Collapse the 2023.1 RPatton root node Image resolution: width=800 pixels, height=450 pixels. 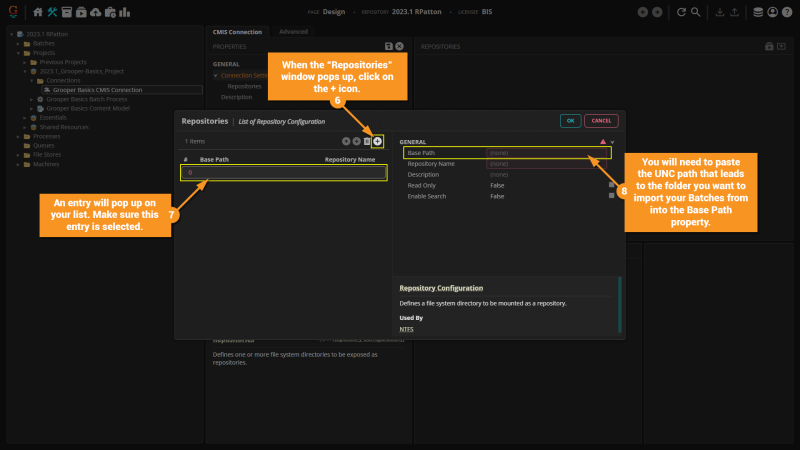[12, 34]
